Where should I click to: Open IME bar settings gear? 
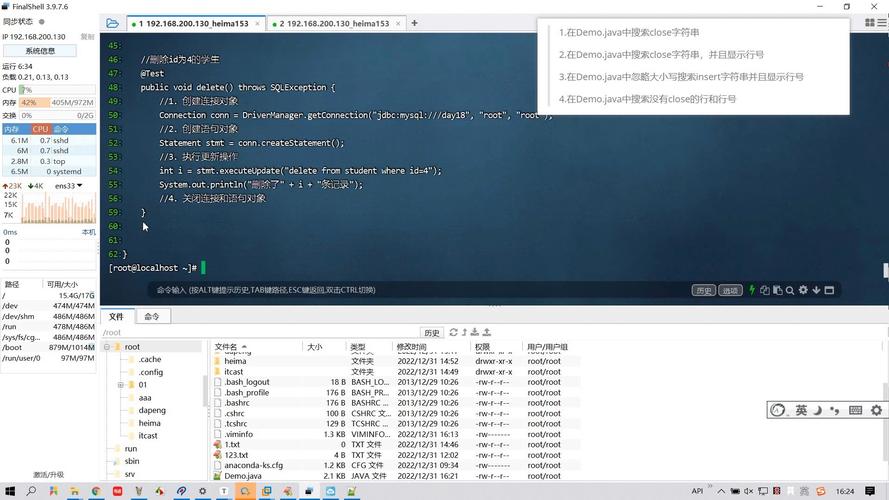(877, 410)
